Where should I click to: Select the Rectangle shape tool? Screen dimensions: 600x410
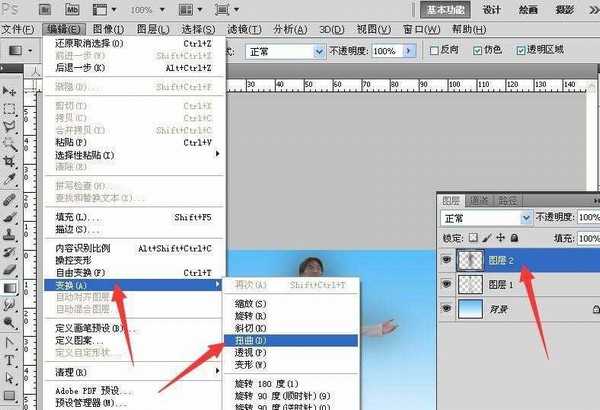(9, 395)
